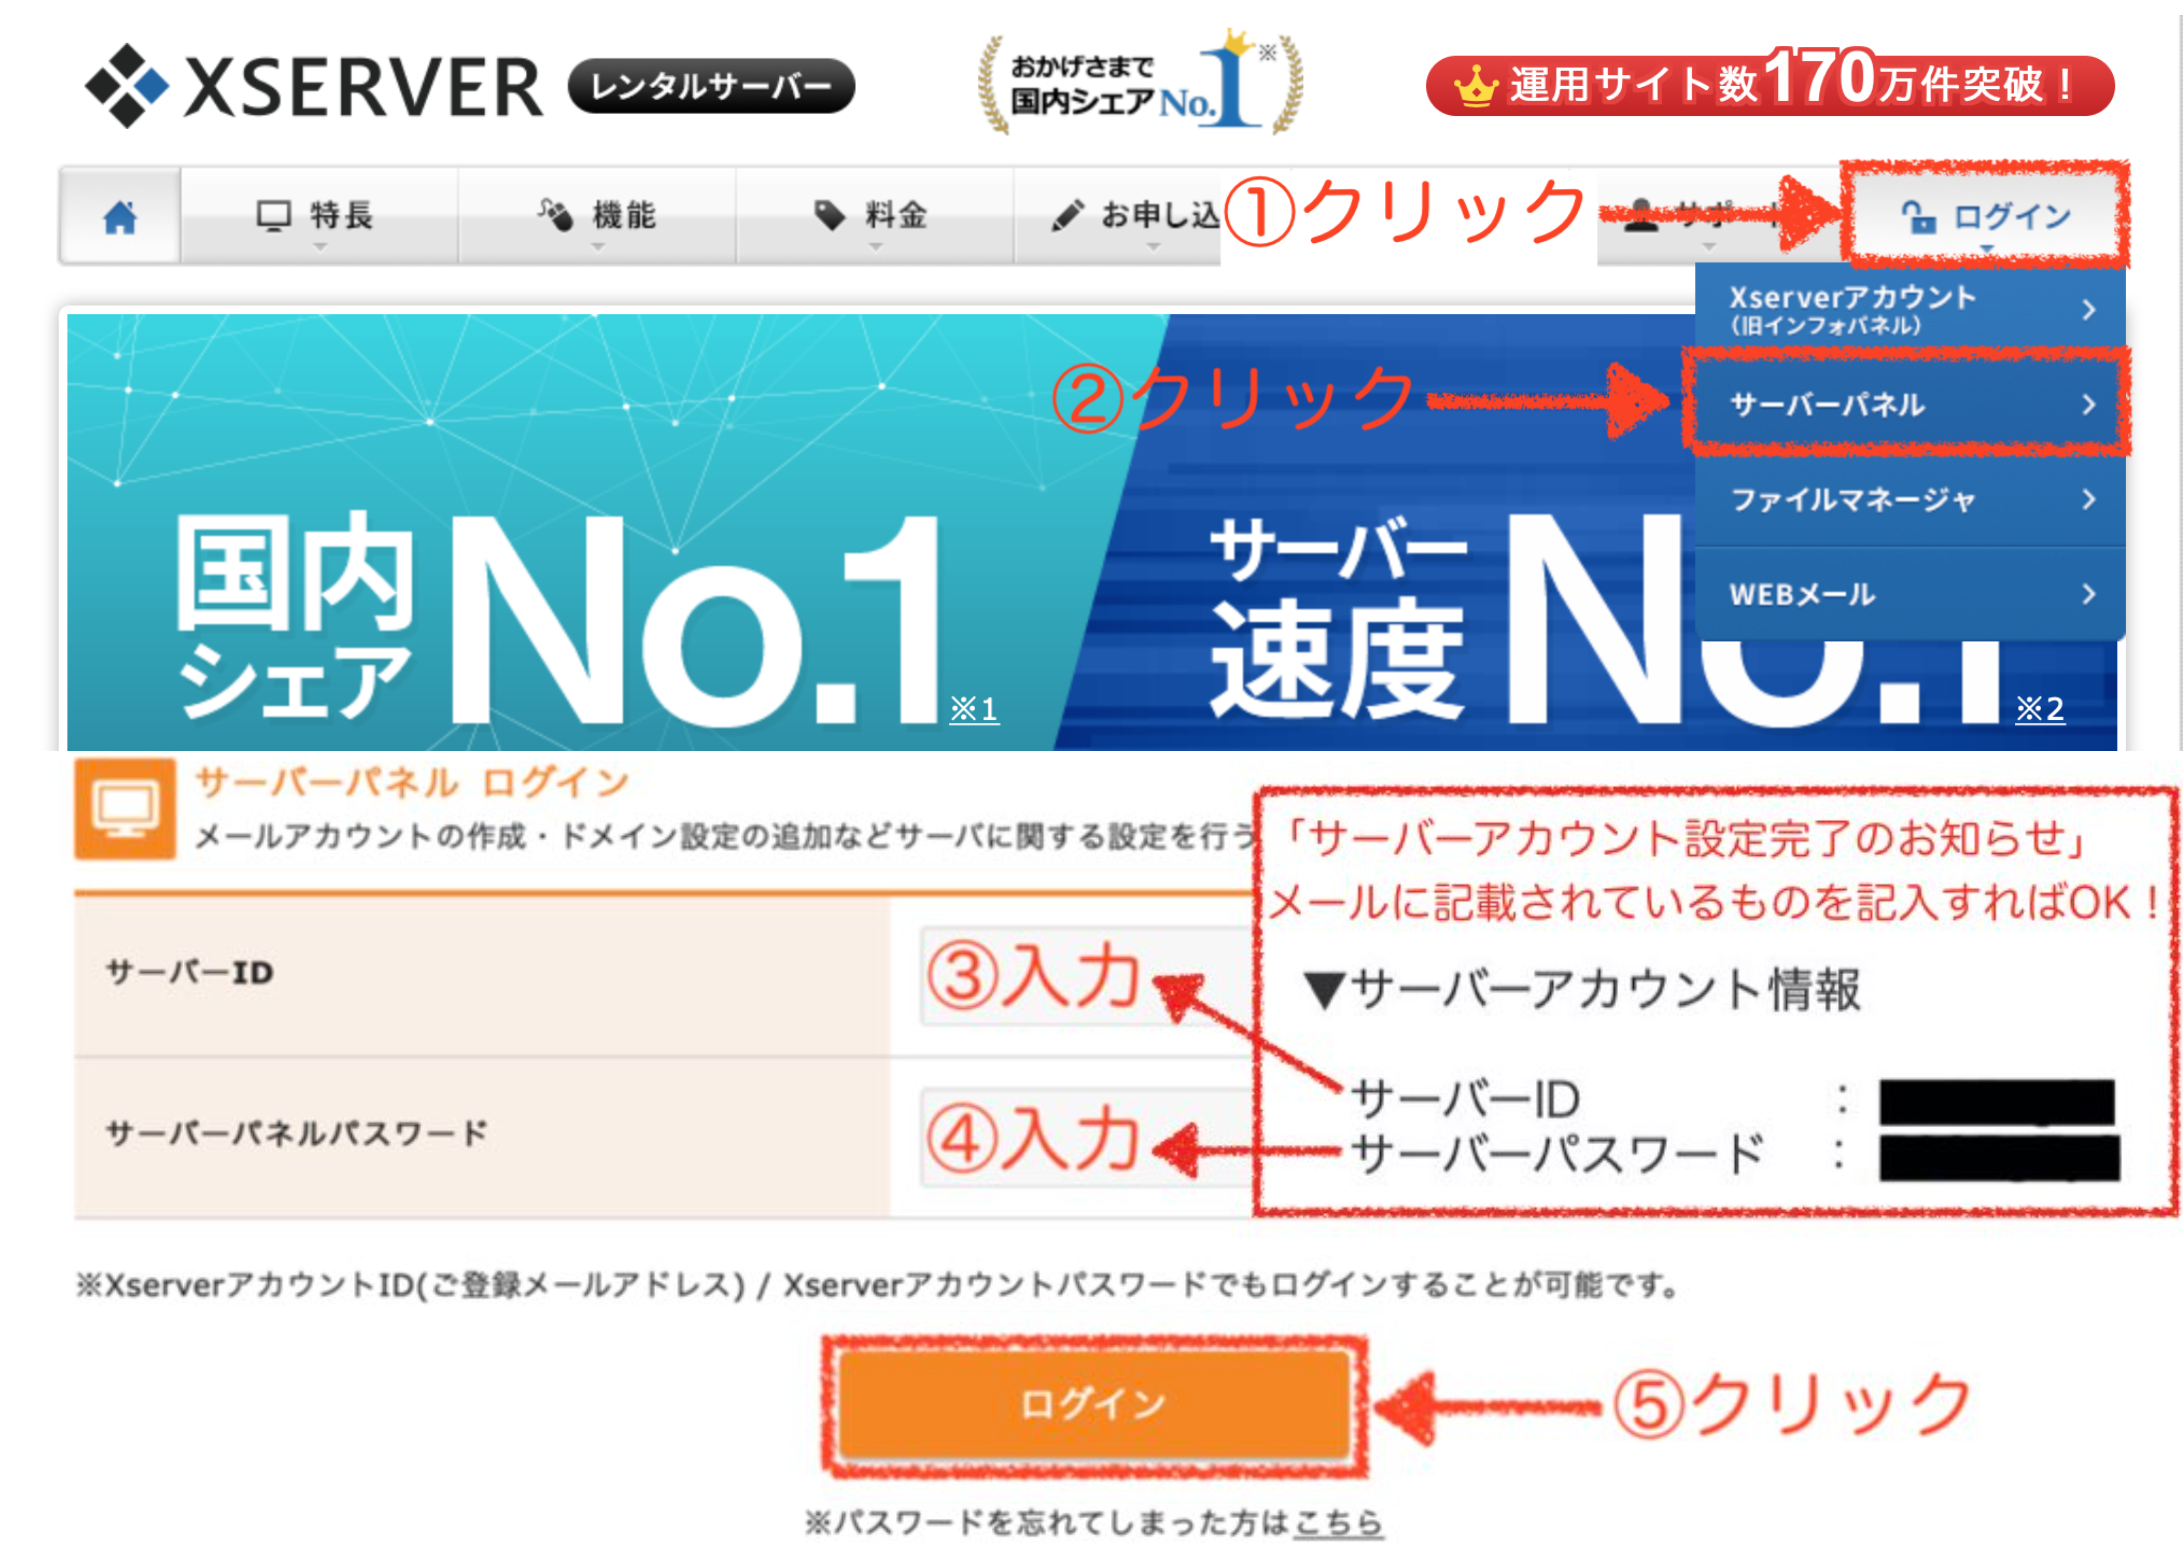The height and width of the screenshot is (1555, 2183).
Task: Click the chevron beside WEBメール
Action: coord(2089,594)
